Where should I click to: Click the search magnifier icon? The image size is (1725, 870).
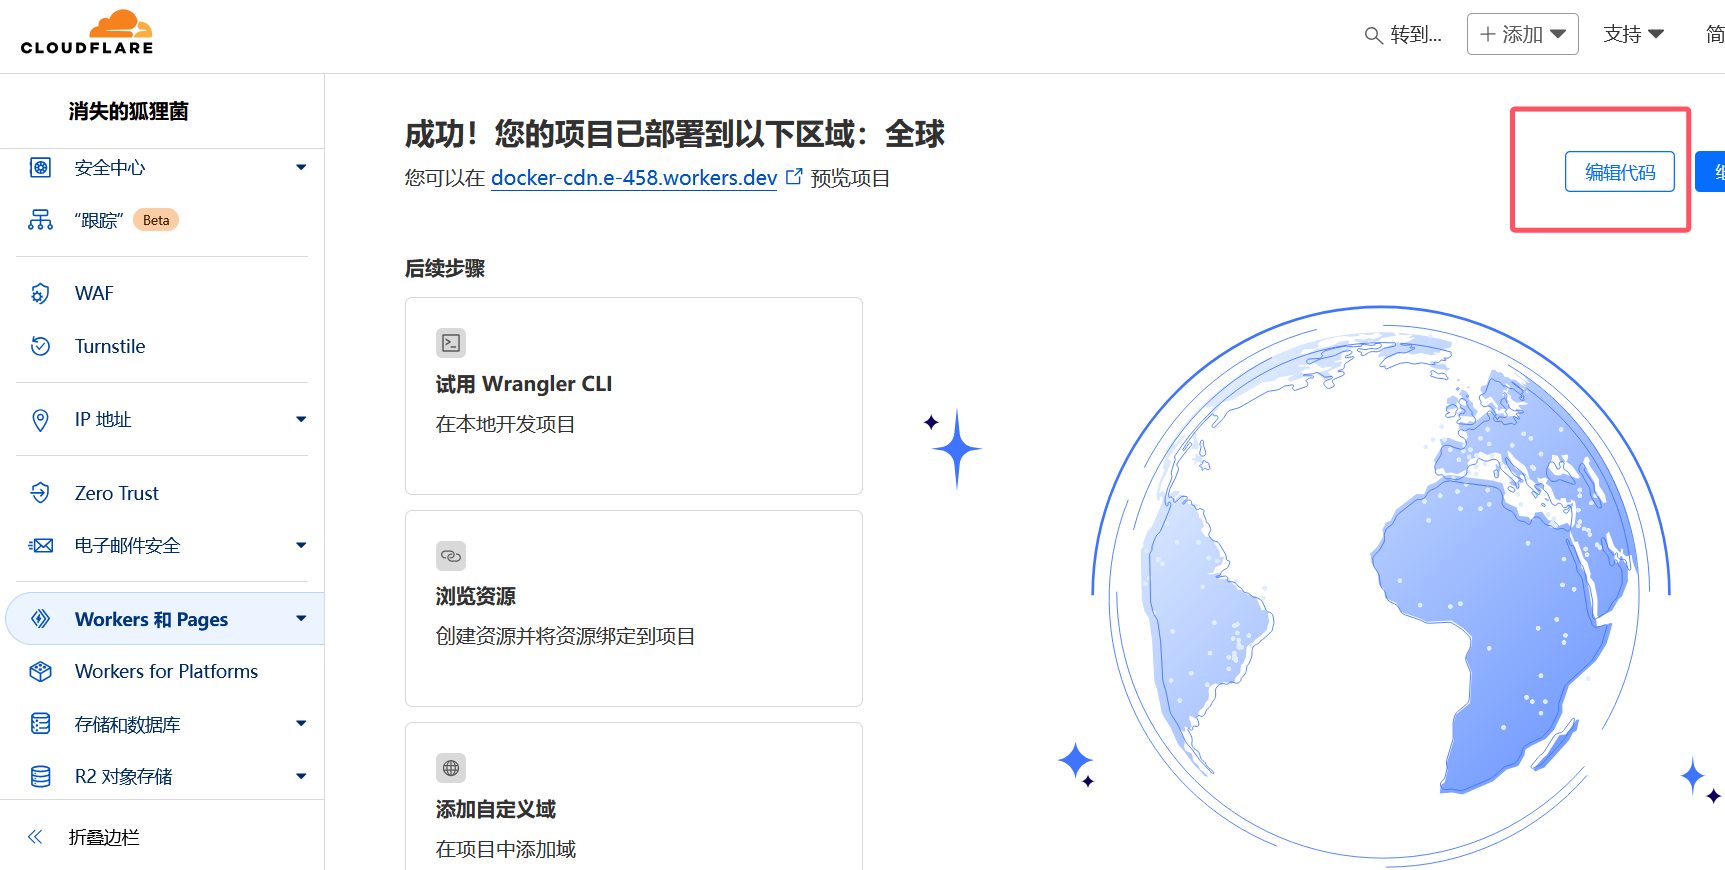pos(1373,35)
